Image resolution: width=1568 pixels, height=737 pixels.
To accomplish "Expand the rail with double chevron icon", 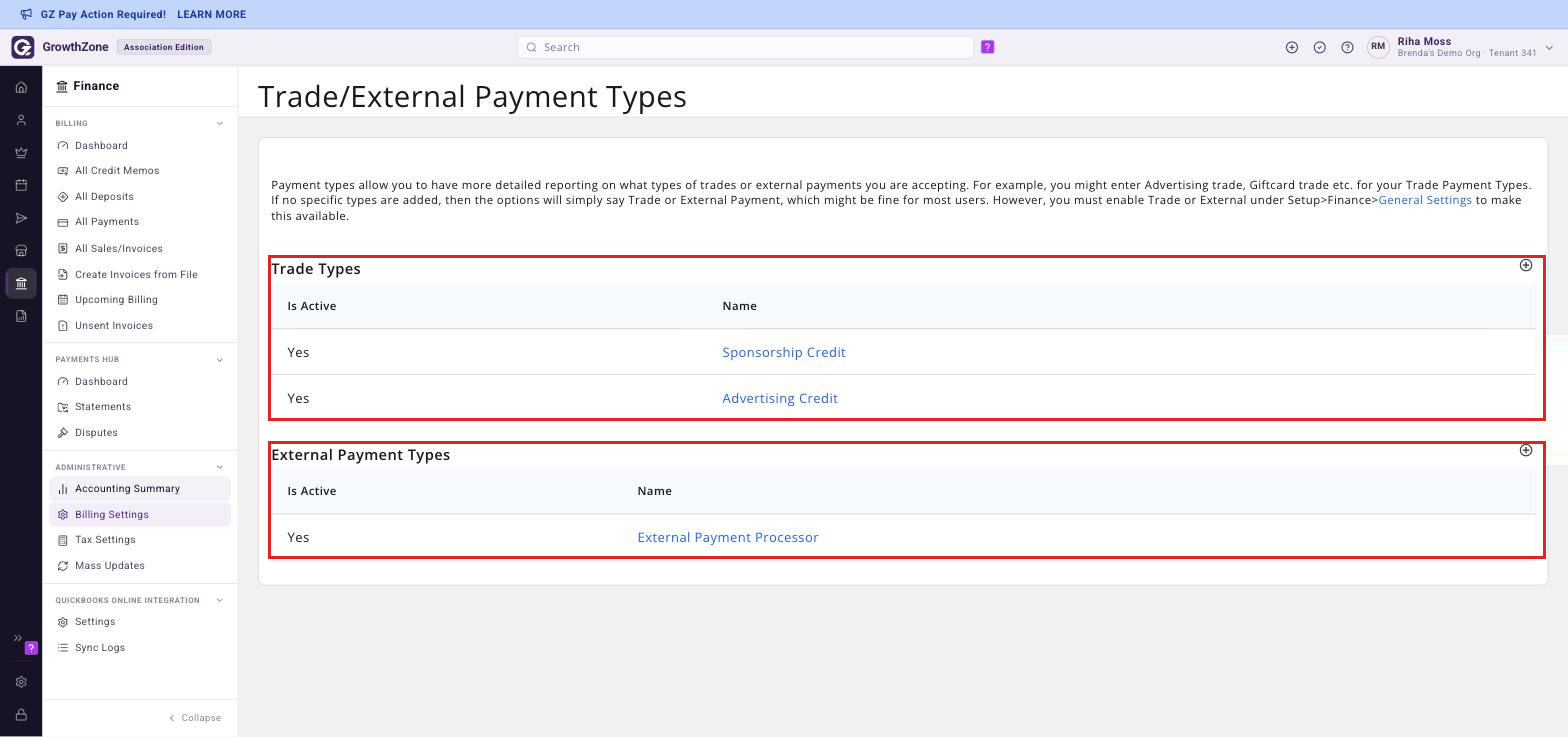I will (17, 638).
